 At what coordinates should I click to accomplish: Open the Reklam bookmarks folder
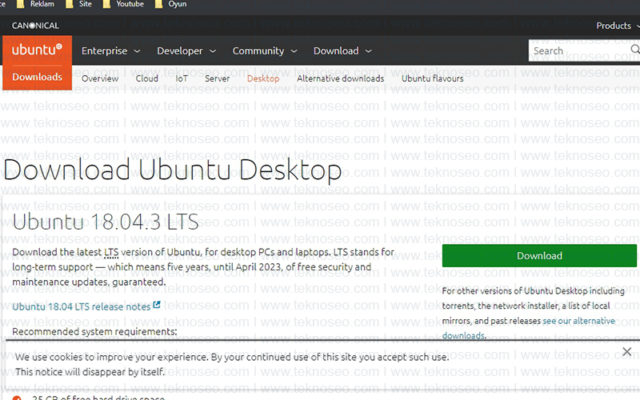tap(35, 4)
